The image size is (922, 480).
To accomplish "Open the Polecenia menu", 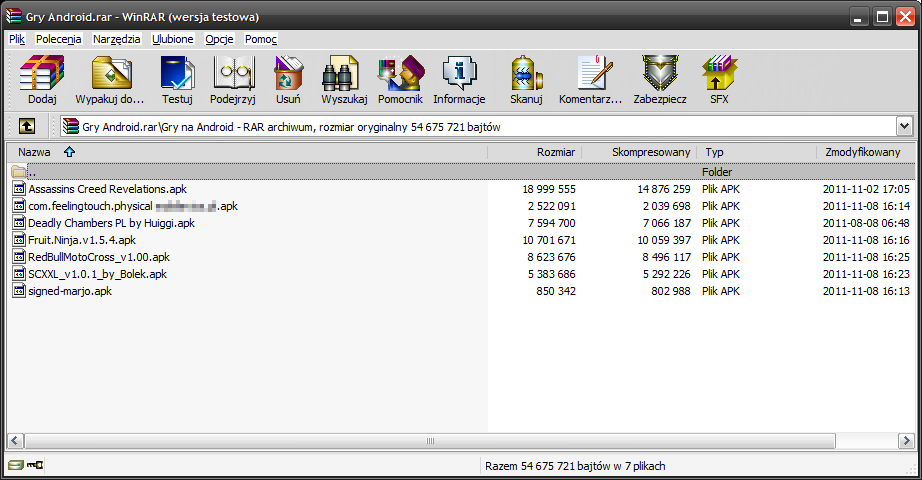I will click(59, 39).
